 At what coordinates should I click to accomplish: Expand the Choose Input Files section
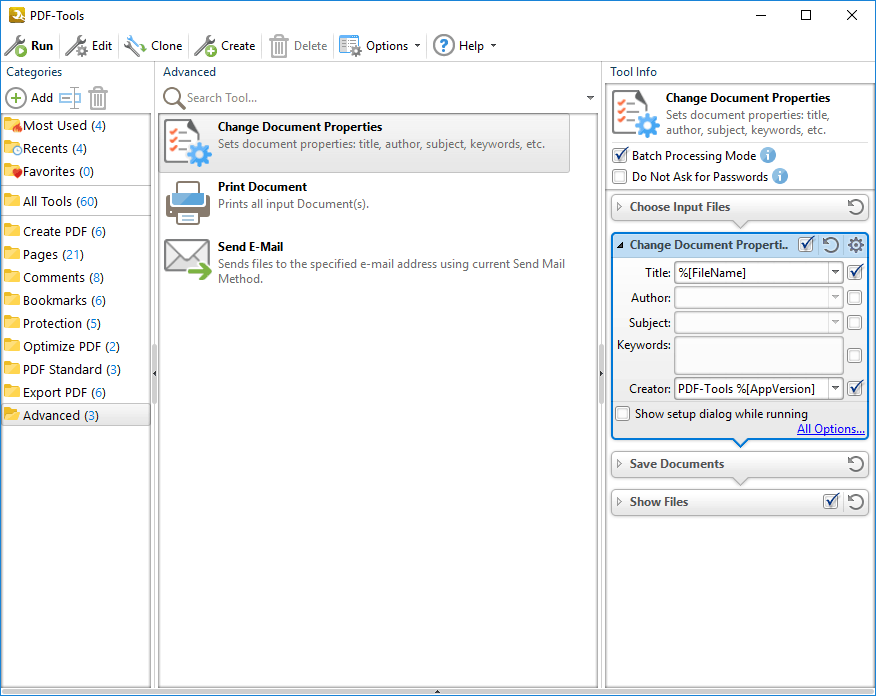620,208
